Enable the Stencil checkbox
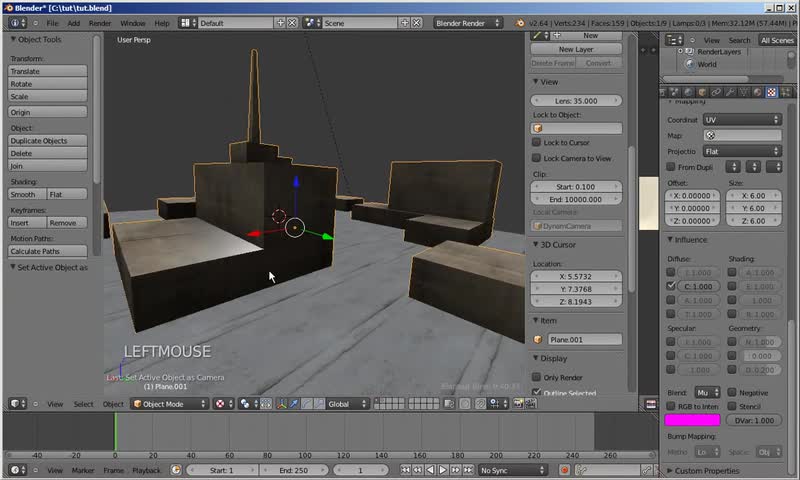Image resolution: width=800 pixels, height=480 pixels. (x=732, y=406)
